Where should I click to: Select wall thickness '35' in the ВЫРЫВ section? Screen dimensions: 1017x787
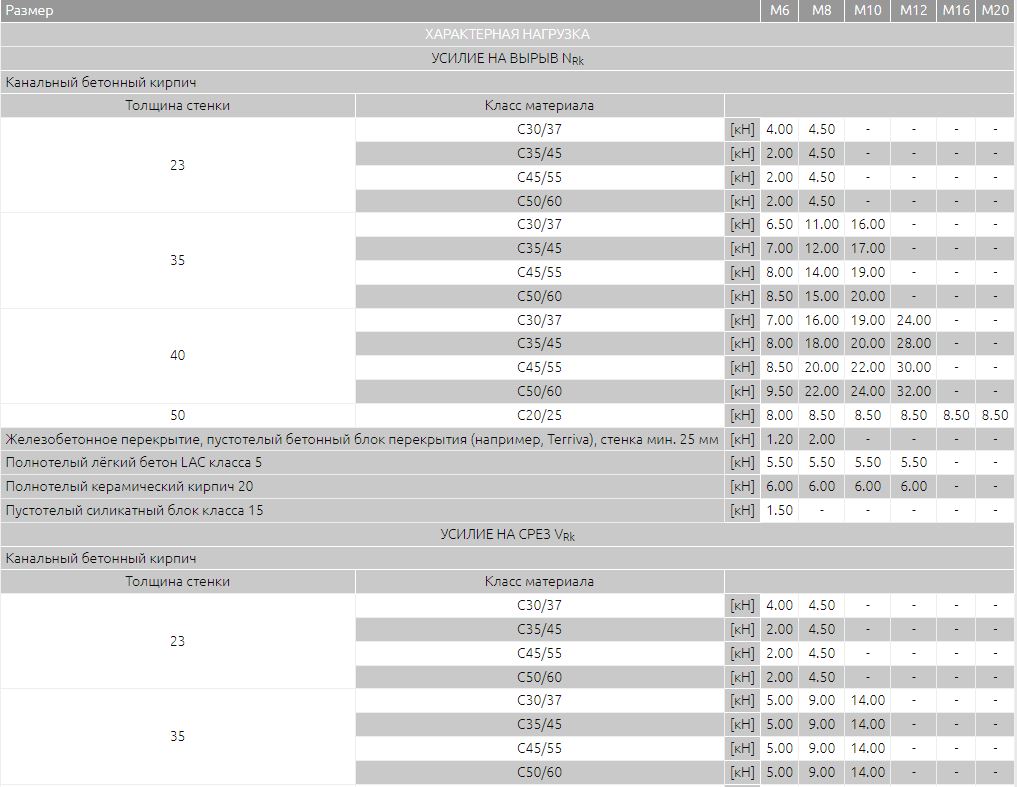[x=178, y=260]
